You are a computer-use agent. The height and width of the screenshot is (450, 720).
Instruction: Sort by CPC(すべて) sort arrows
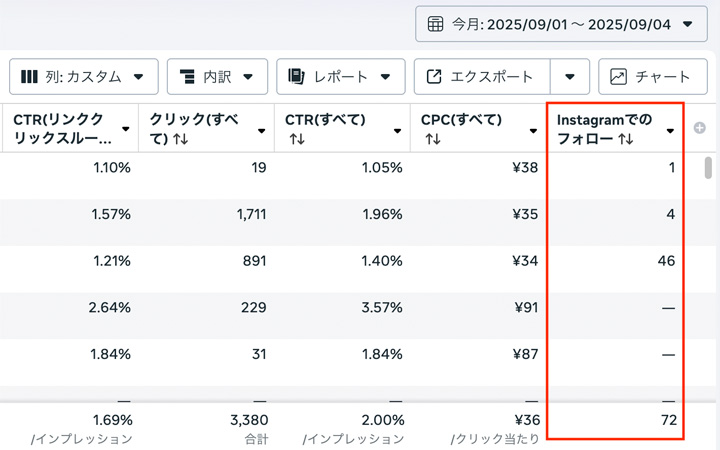(433, 139)
